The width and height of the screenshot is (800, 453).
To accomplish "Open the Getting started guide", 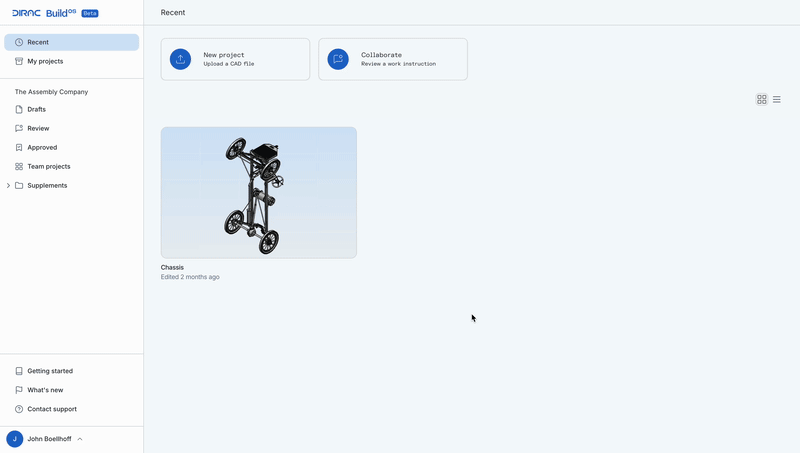I will coord(71,371).
